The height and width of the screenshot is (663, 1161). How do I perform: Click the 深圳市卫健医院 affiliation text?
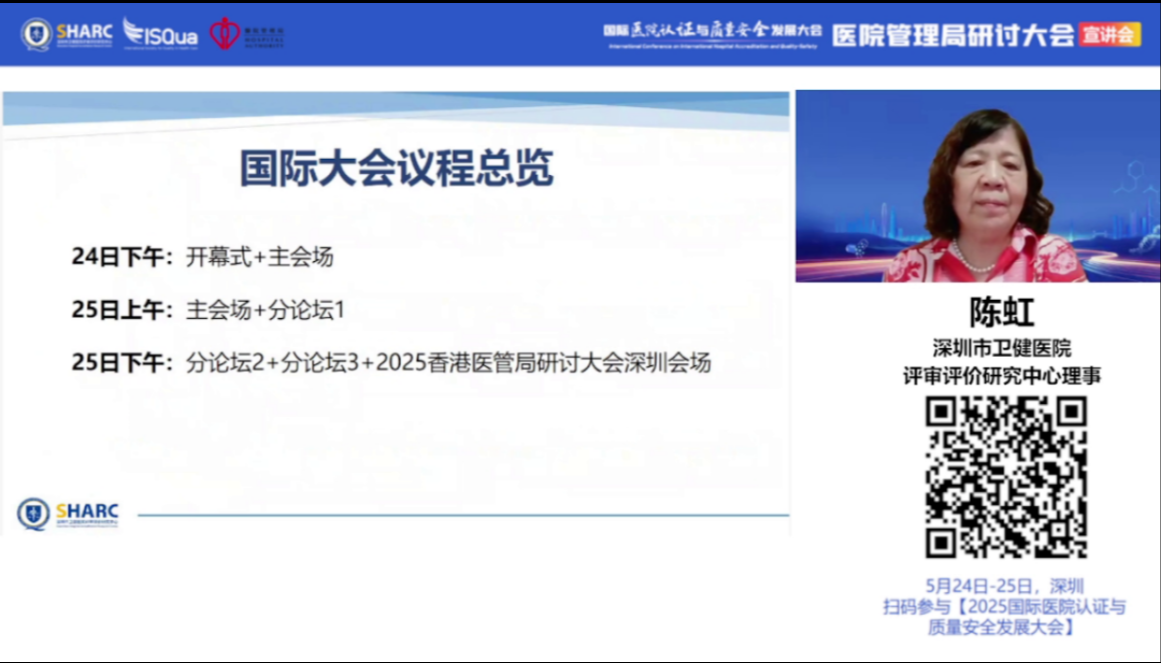coord(1003,348)
